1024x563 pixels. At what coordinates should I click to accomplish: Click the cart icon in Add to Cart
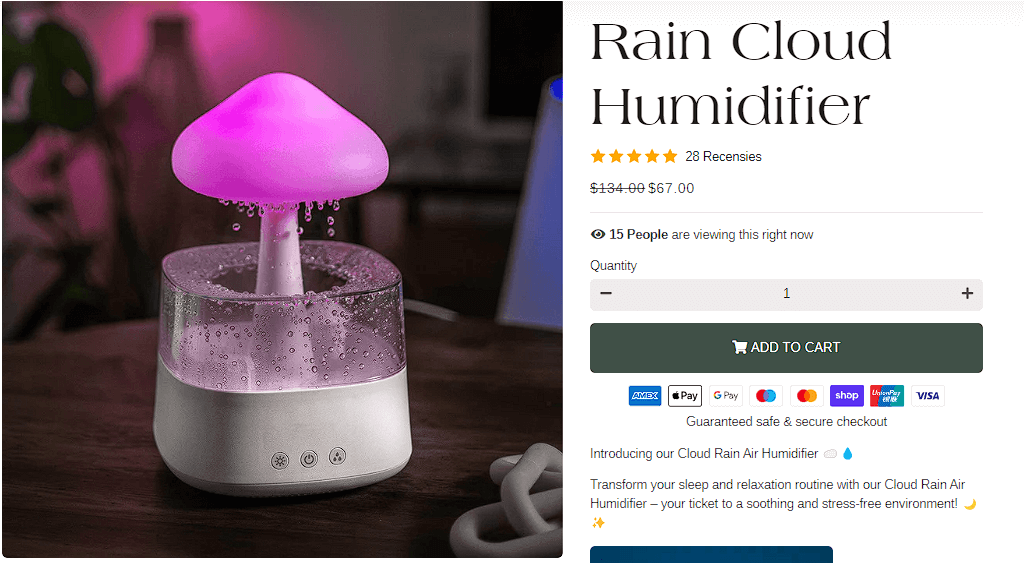(739, 347)
